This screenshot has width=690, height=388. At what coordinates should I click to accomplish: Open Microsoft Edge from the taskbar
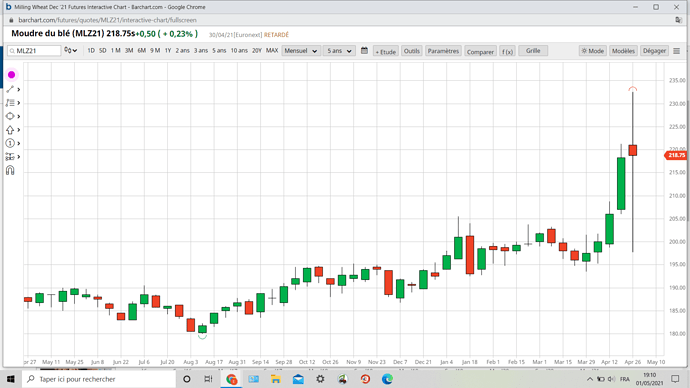pos(387,379)
